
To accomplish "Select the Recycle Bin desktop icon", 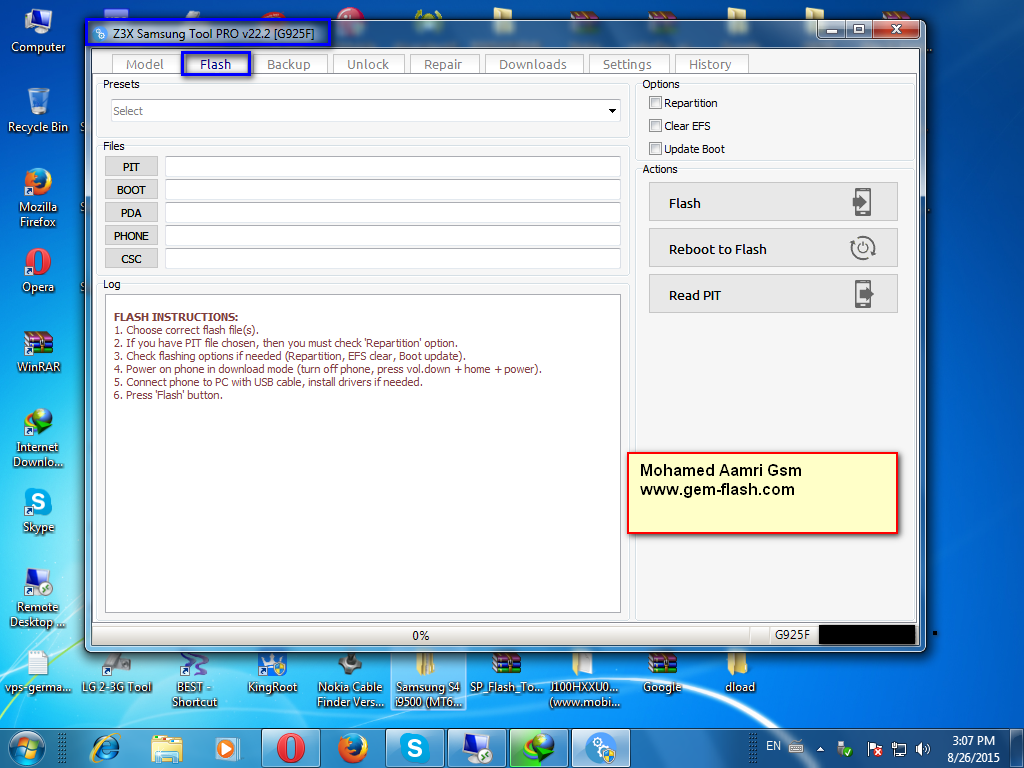I will click(x=38, y=111).
